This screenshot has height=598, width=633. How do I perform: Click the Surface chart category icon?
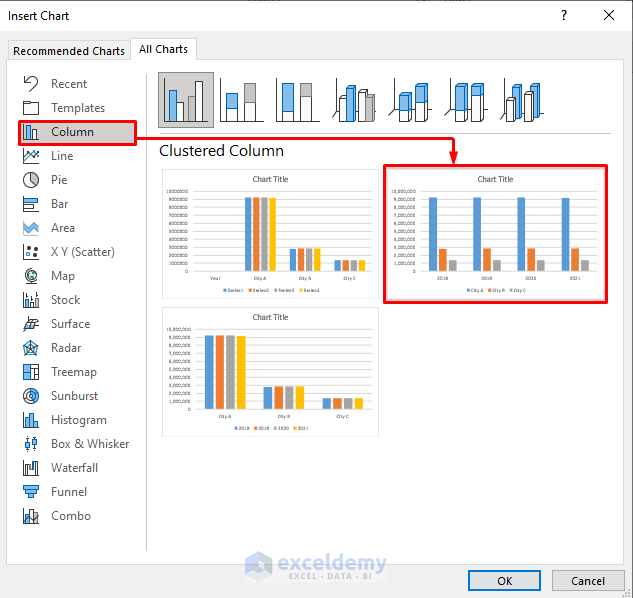point(31,324)
